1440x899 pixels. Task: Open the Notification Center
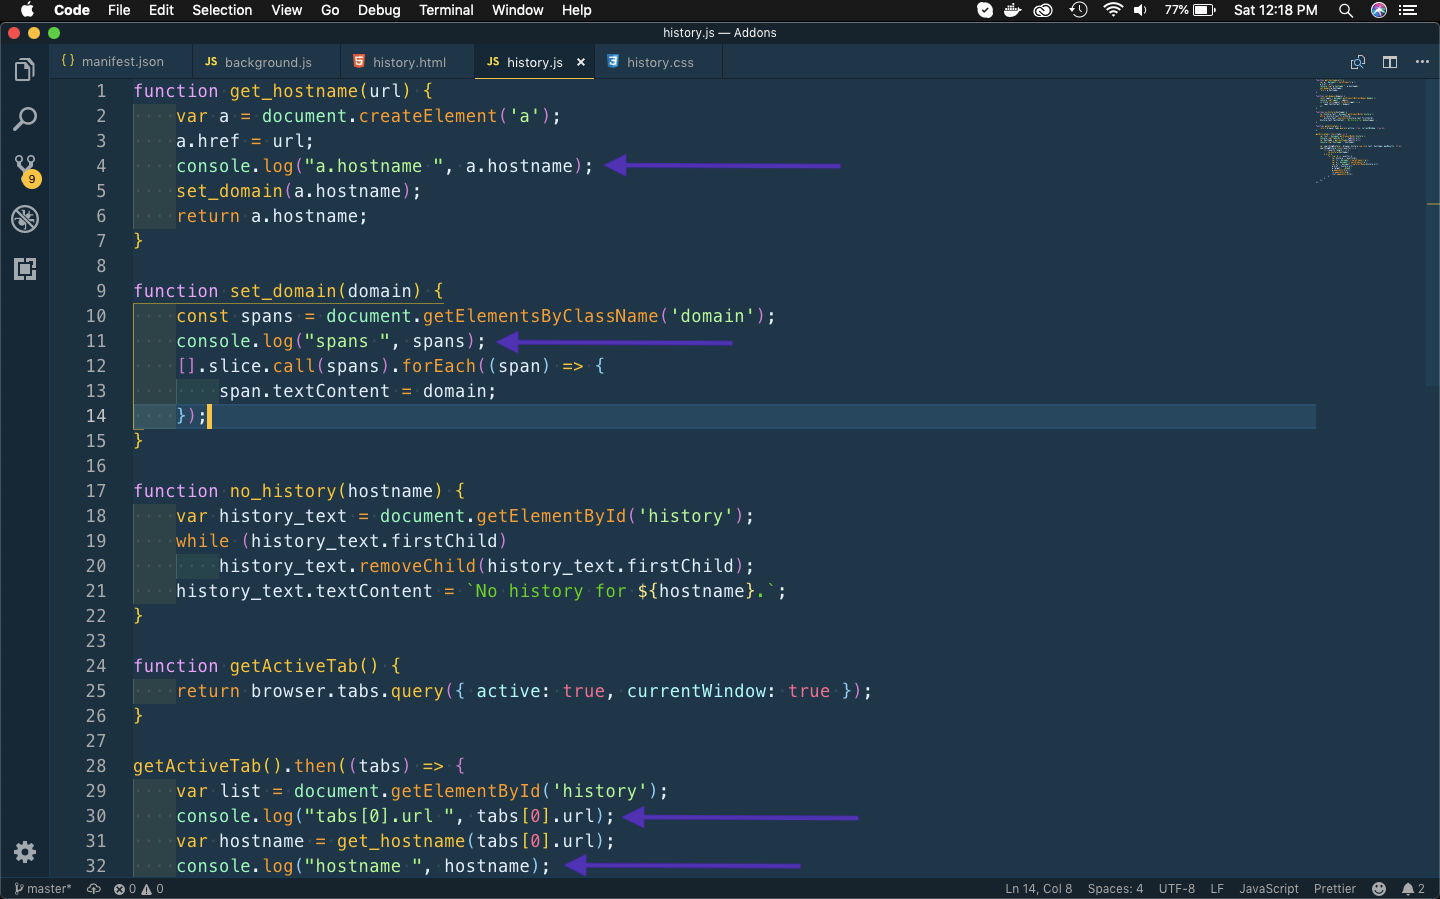1409,10
